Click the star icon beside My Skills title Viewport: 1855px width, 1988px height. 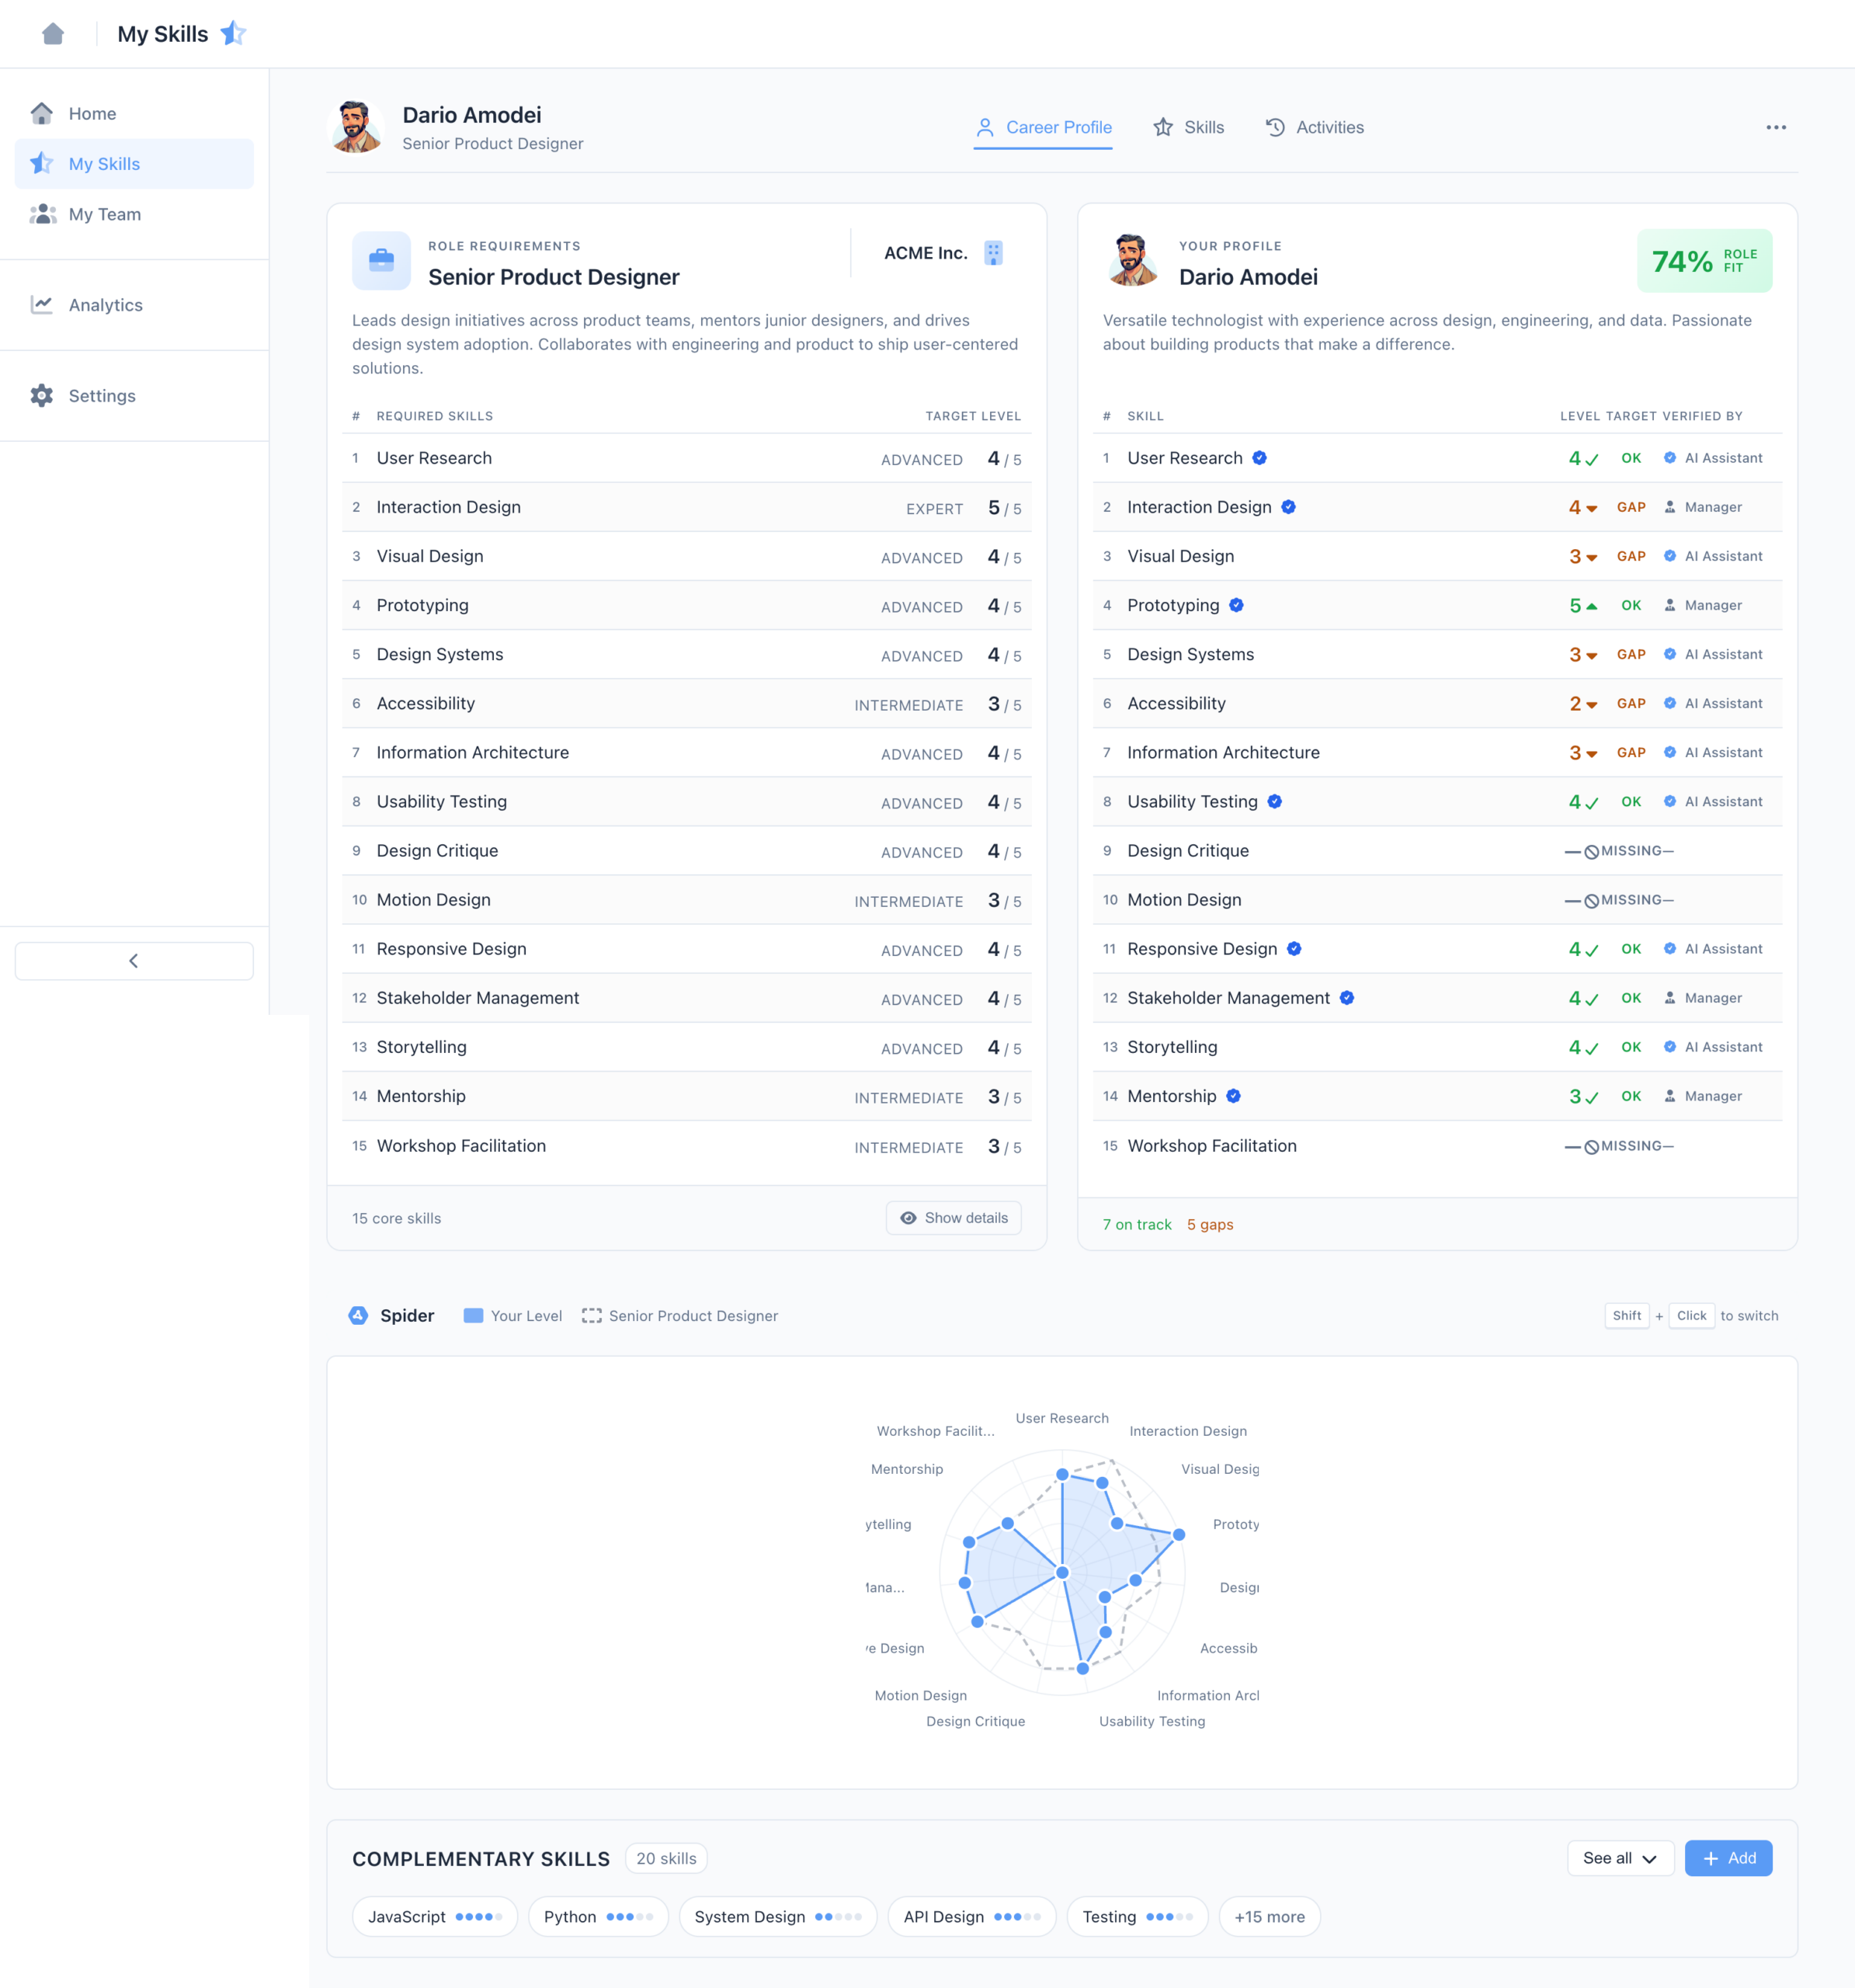(x=233, y=33)
